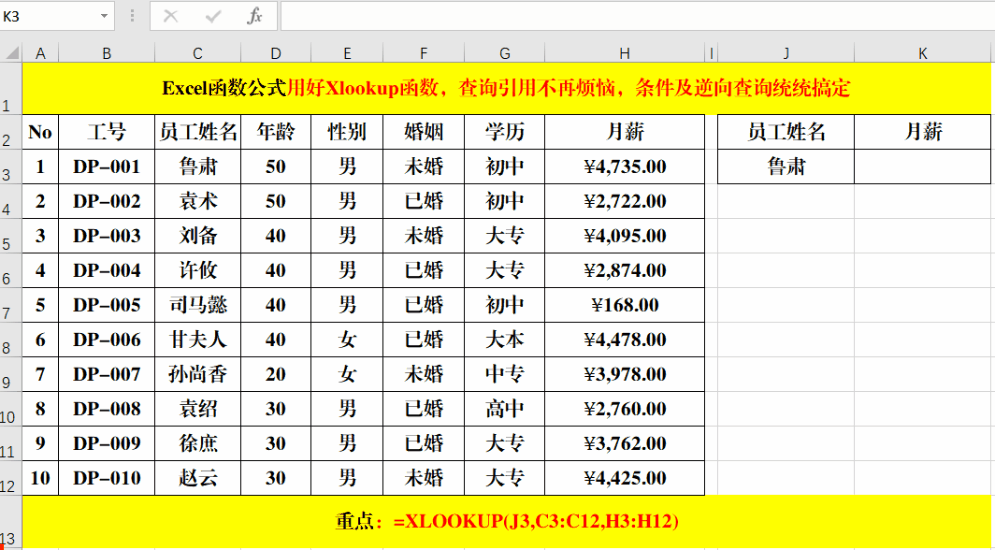Viewport: 995px width, 550px height.
Task: Click salary cell ¥4,425.00
Action: 625,478
